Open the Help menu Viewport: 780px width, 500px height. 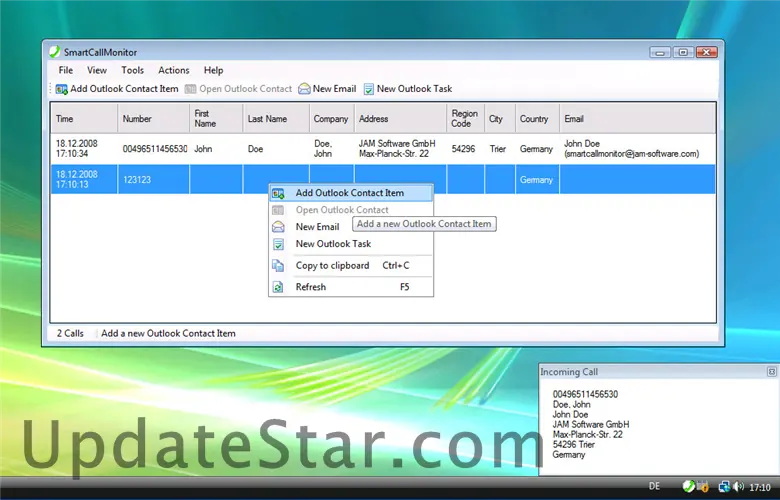pos(213,70)
